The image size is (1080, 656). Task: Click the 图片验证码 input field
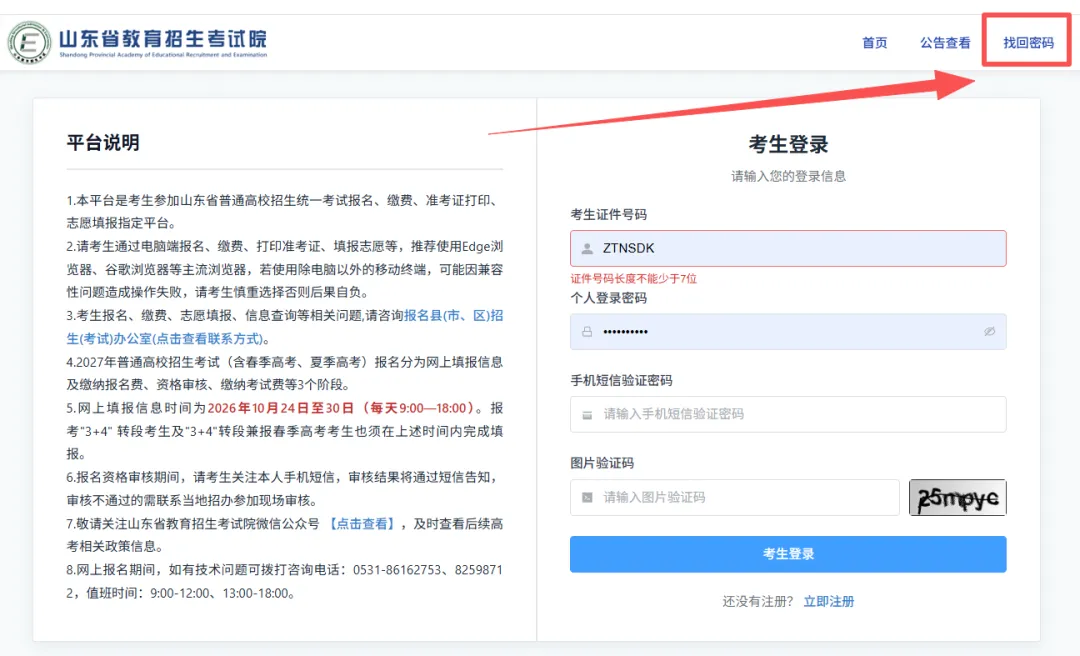tap(734, 497)
